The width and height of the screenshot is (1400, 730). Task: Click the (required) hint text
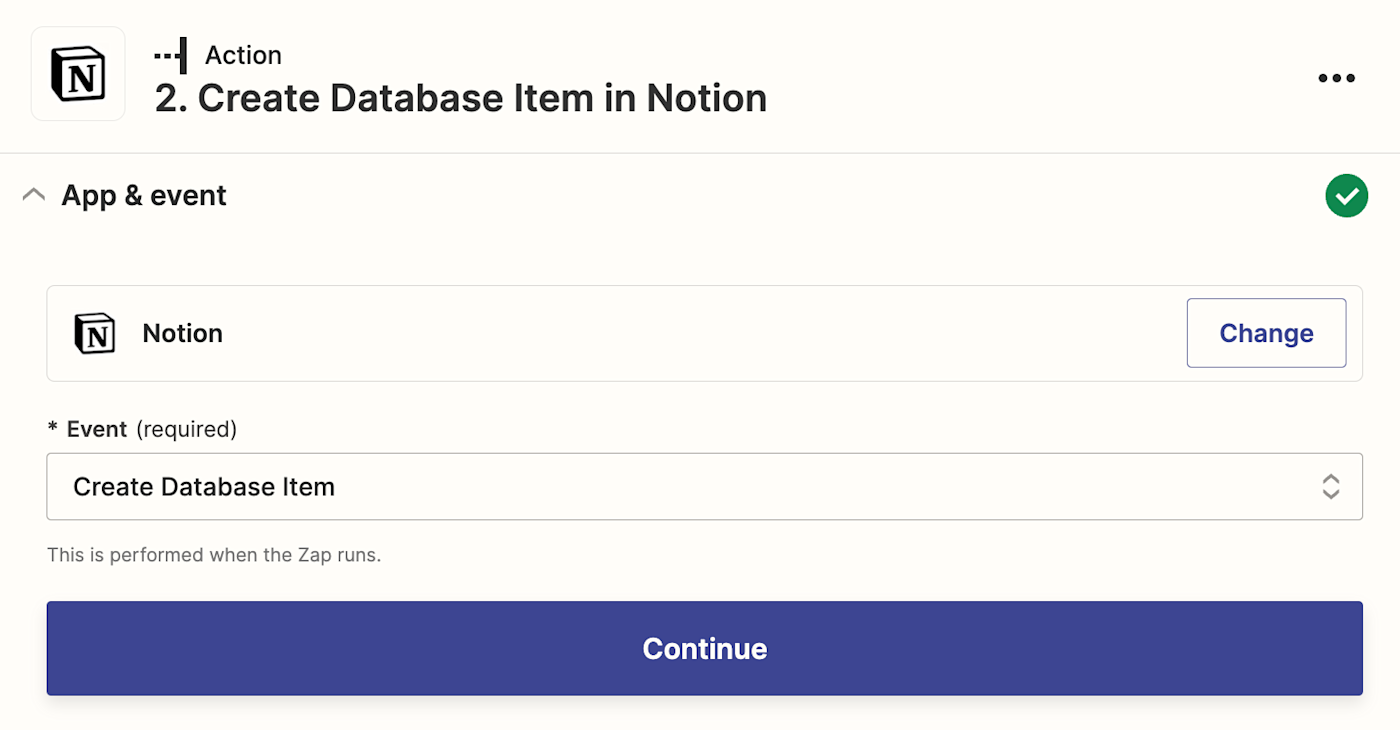tap(186, 429)
